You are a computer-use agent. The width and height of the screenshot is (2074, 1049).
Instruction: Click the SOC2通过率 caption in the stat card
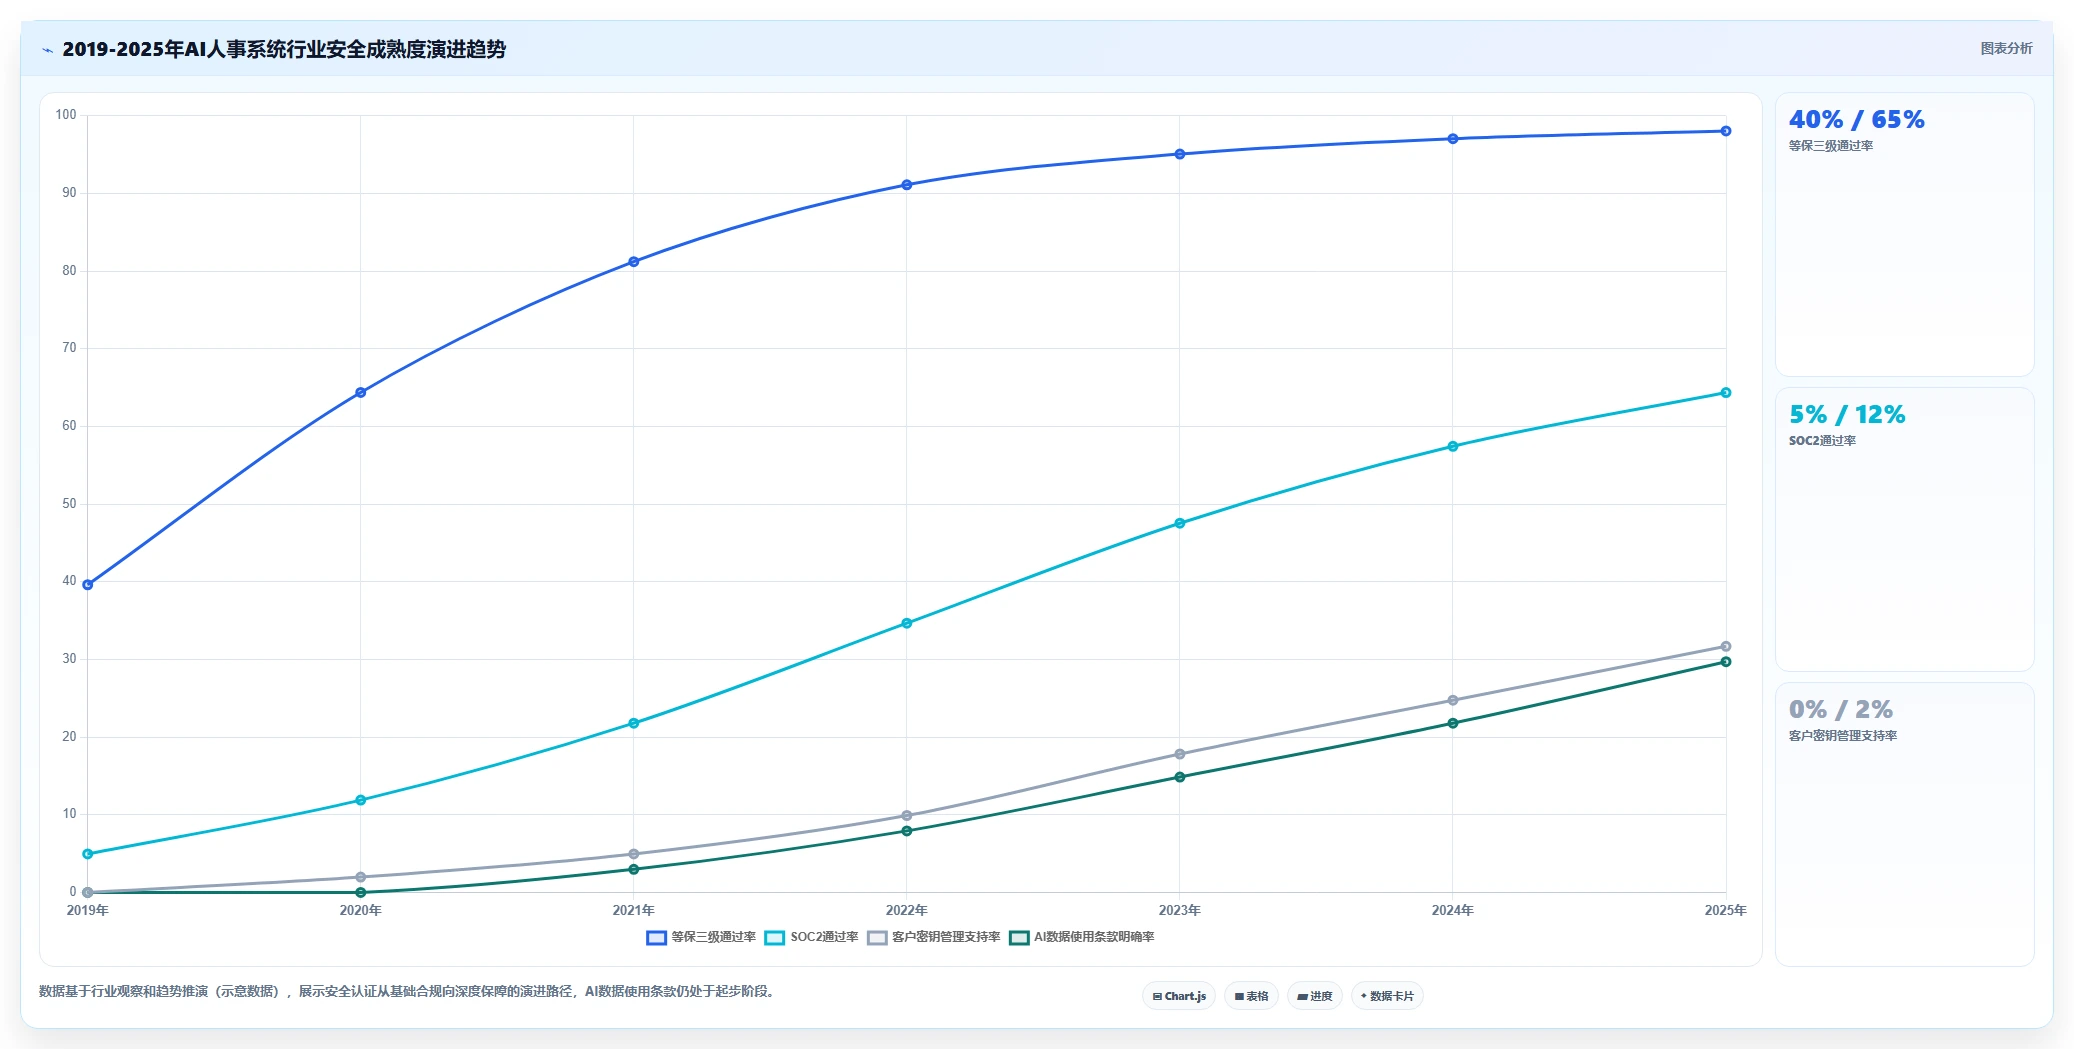coord(1822,441)
